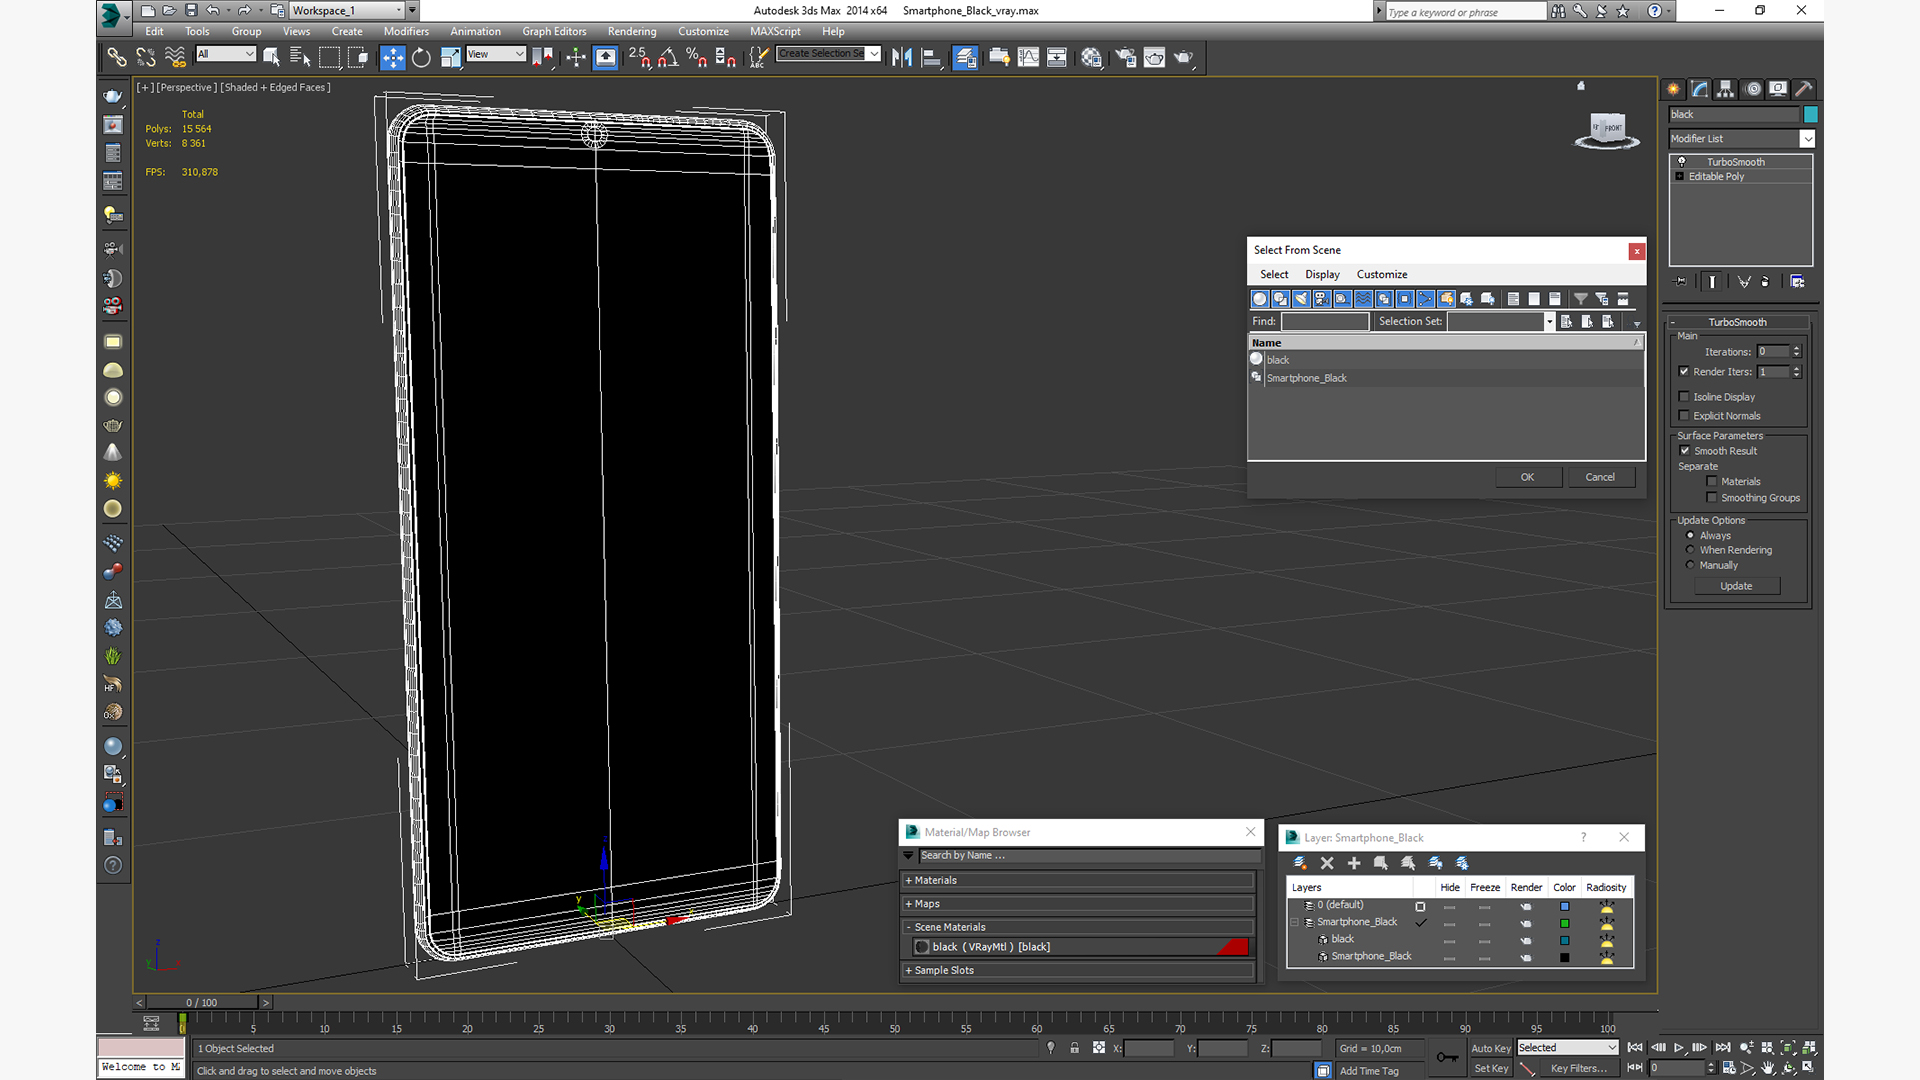Open the All selection filter dropdown
Image resolution: width=1920 pixels, height=1080 pixels.
coord(226,54)
